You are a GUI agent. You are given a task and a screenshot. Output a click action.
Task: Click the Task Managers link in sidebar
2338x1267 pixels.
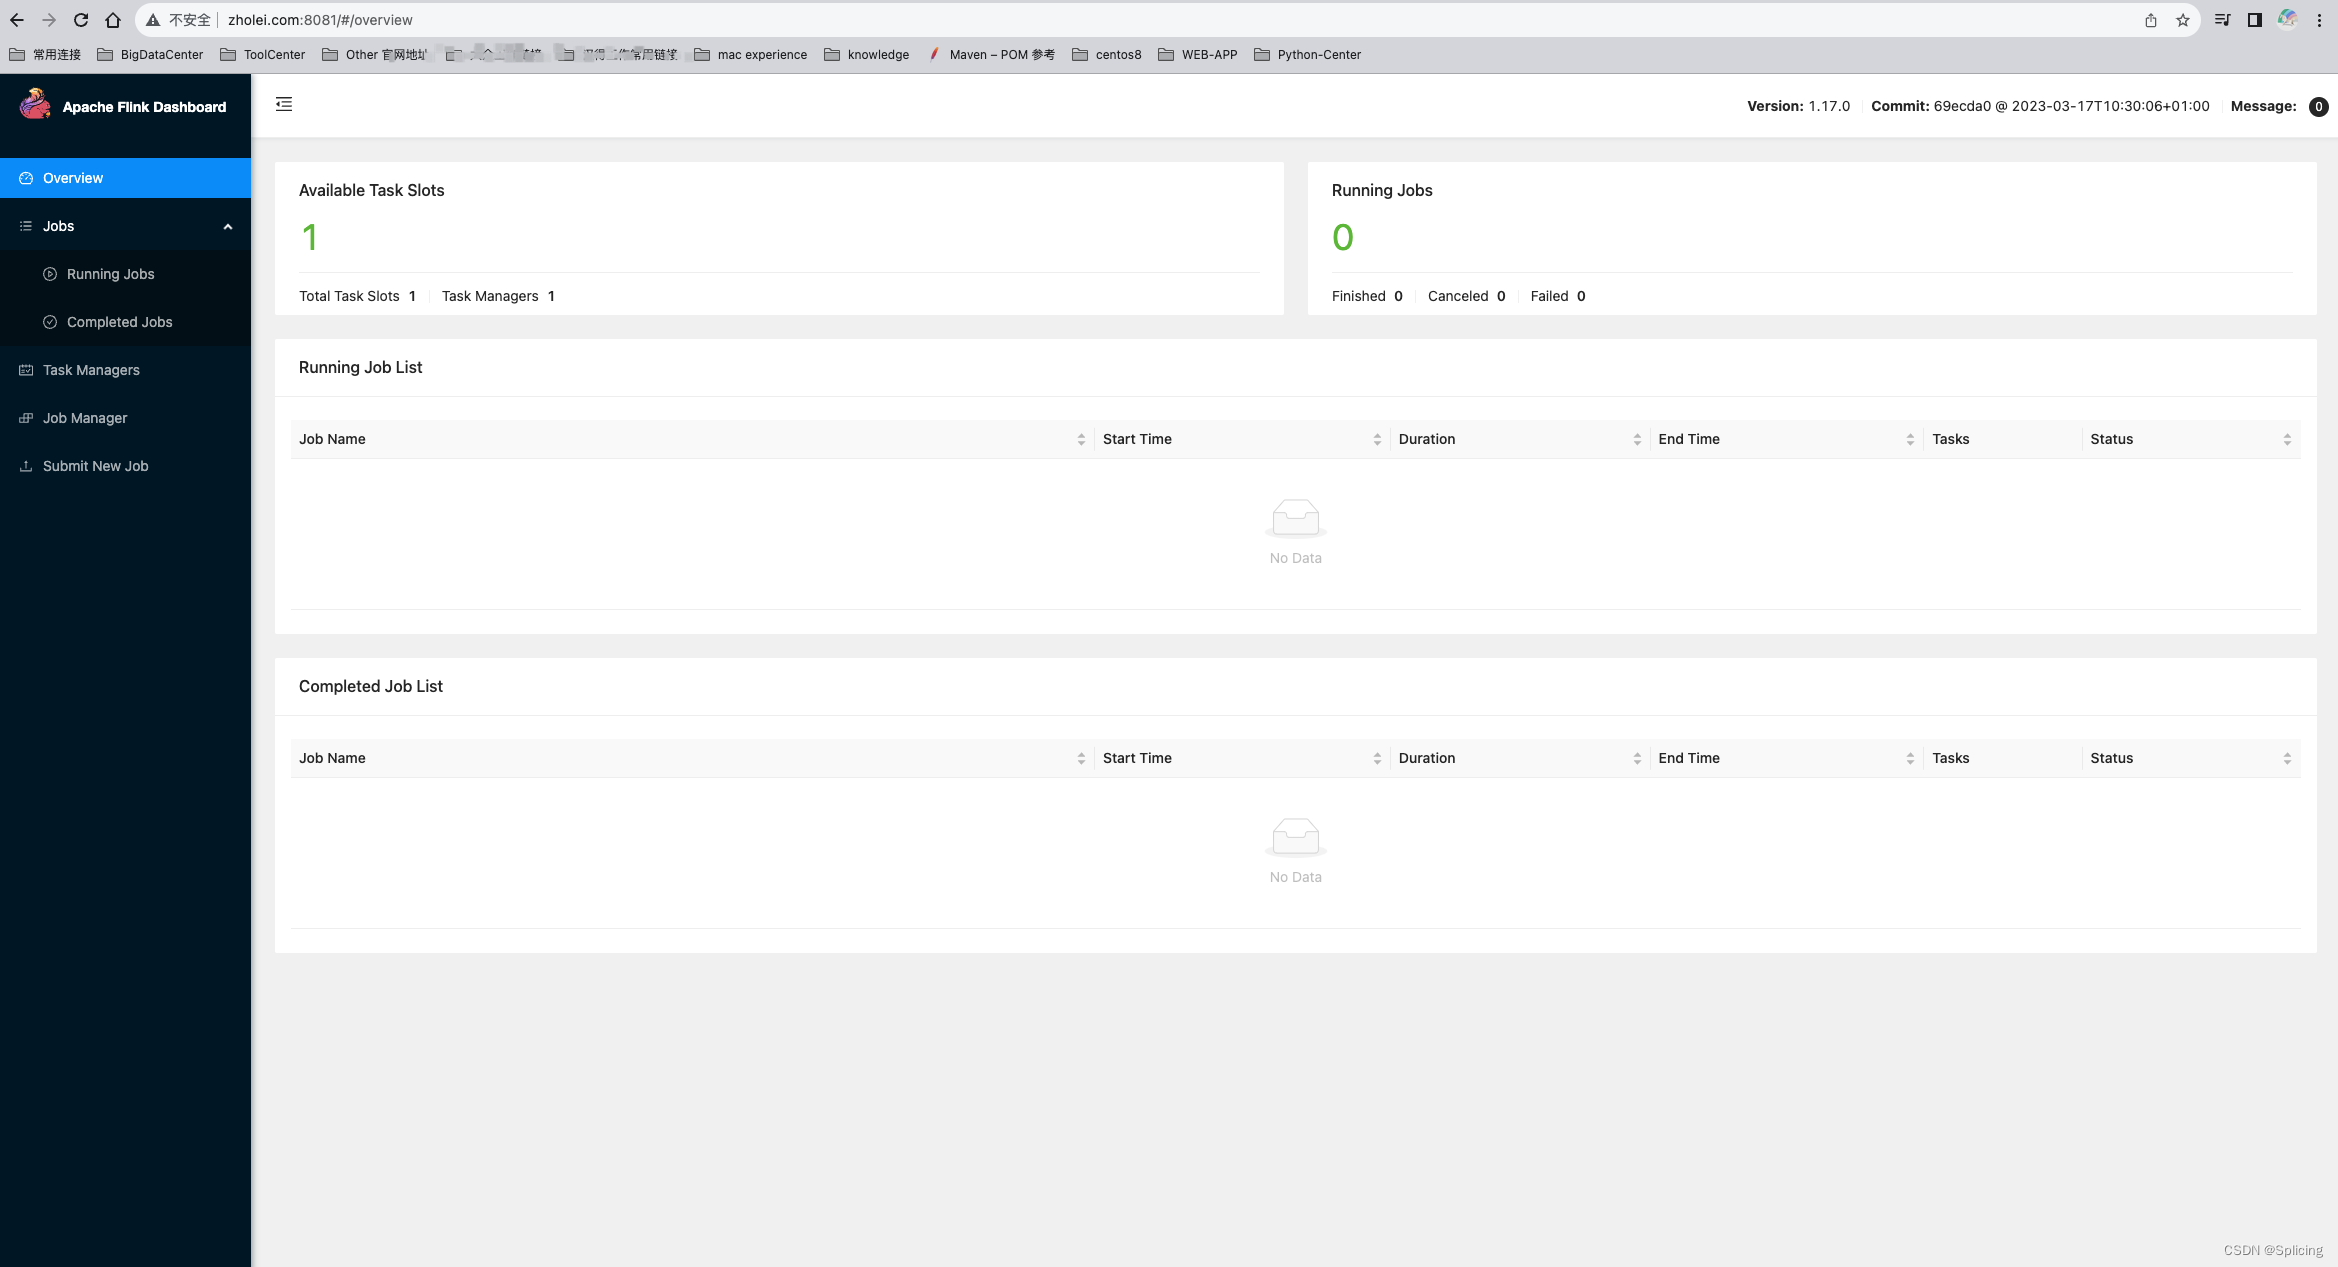[90, 368]
